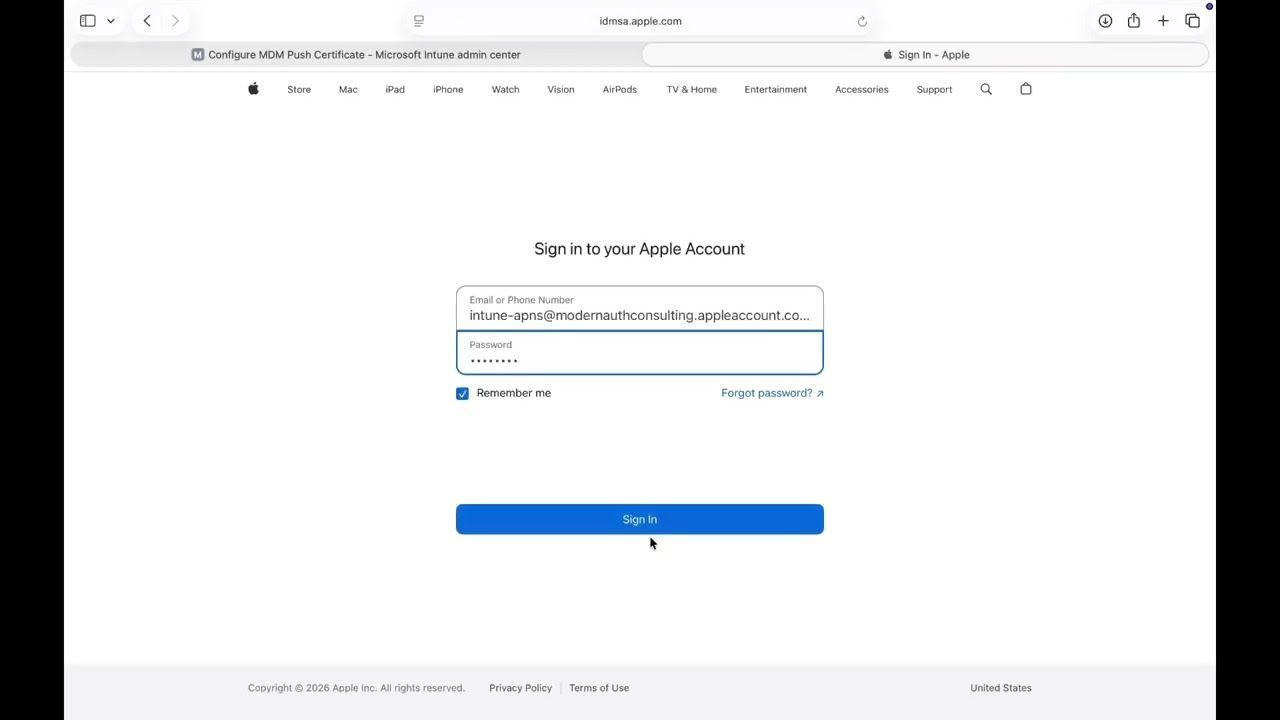Open the Share icon in toolbar
This screenshot has width=1280, height=720.
(x=1134, y=21)
